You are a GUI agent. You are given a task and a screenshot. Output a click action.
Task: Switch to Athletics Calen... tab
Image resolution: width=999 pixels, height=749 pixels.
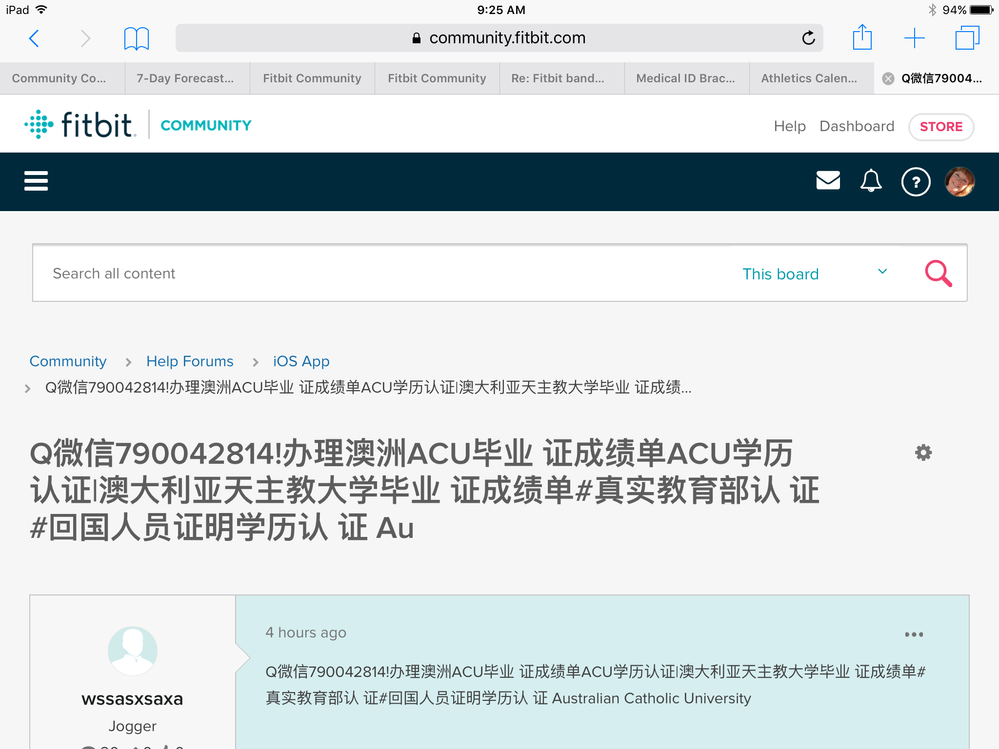(x=812, y=78)
